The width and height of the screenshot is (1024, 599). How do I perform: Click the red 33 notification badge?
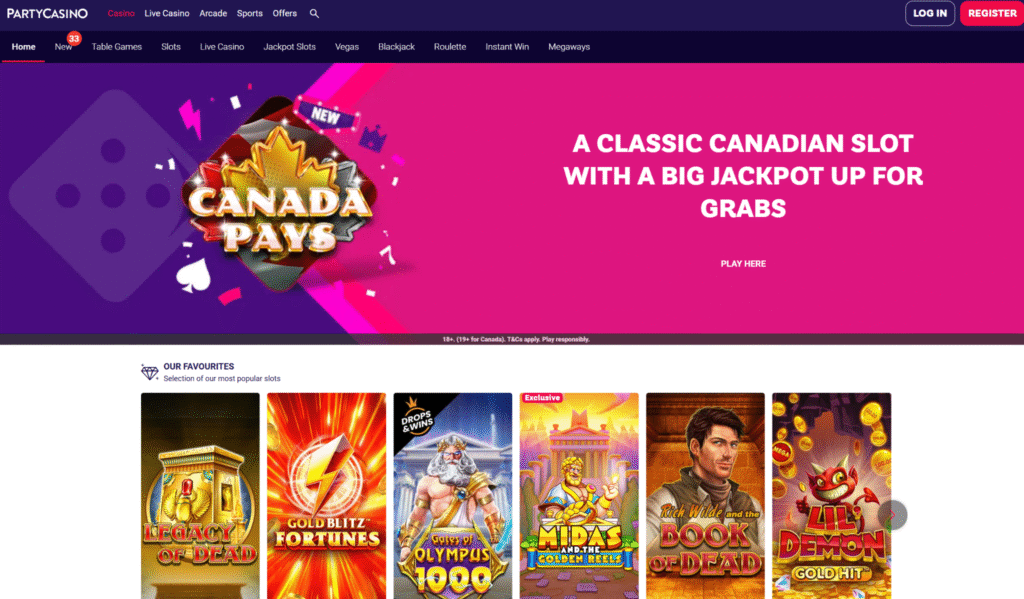pos(74,39)
